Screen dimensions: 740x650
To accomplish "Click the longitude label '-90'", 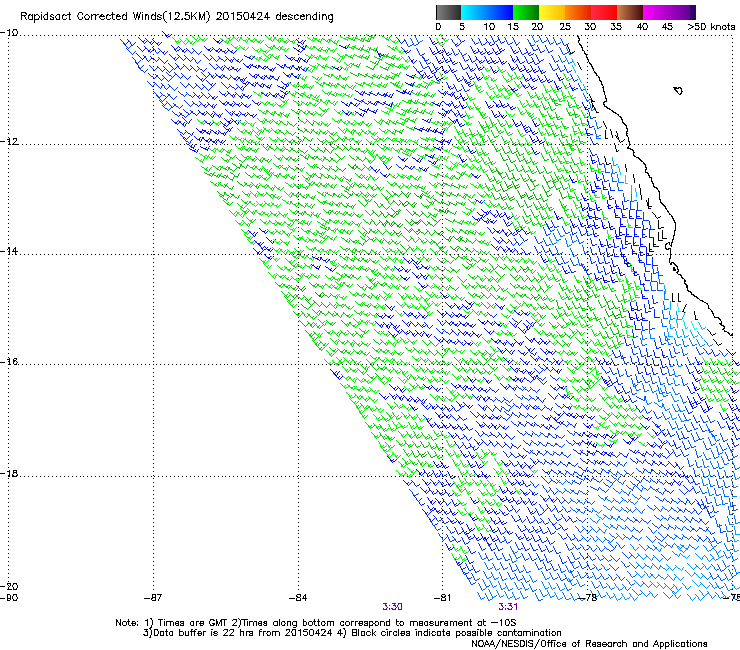I will coord(9,598).
